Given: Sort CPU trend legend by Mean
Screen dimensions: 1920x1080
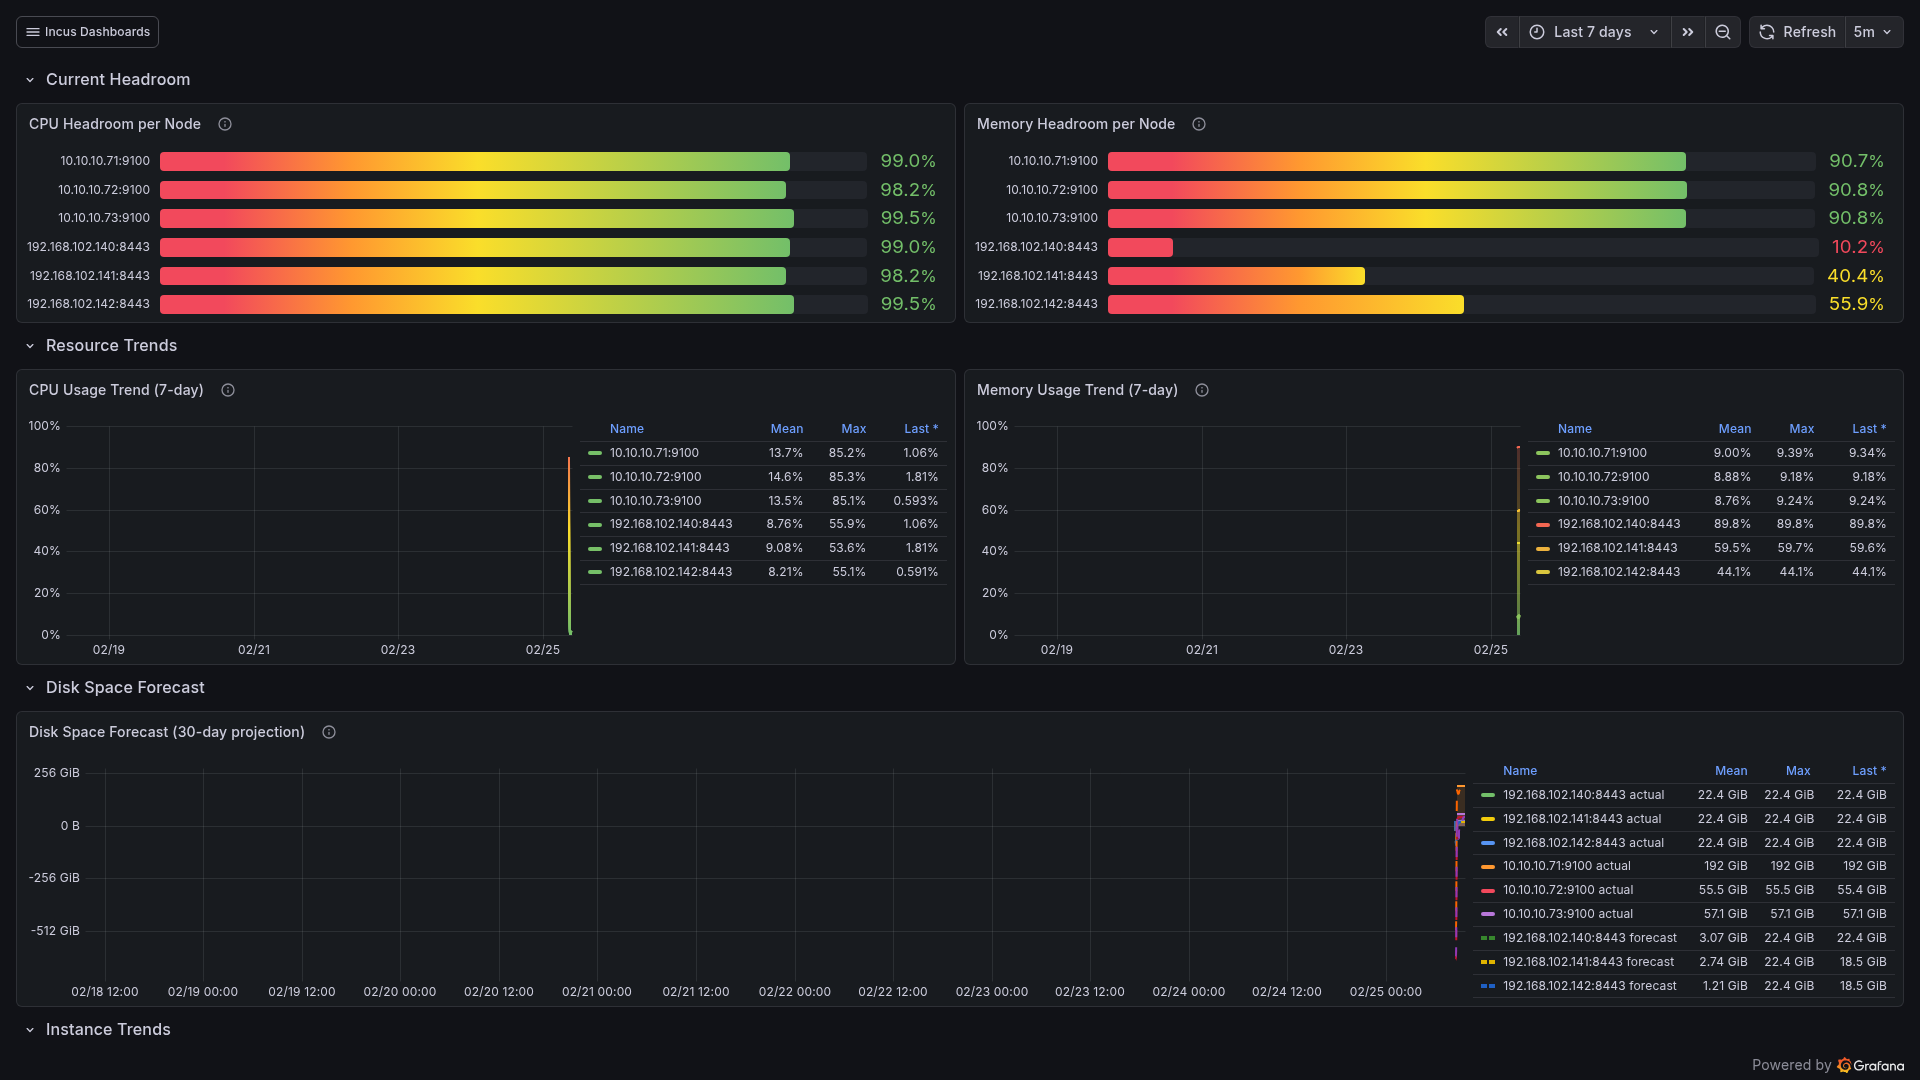Looking at the screenshot, I should click(786, 429).
